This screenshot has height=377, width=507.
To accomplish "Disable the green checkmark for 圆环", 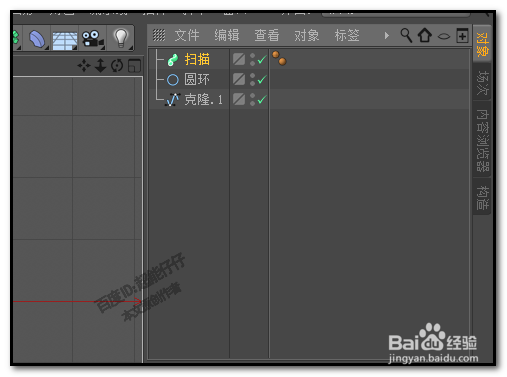I will [262, 80].
